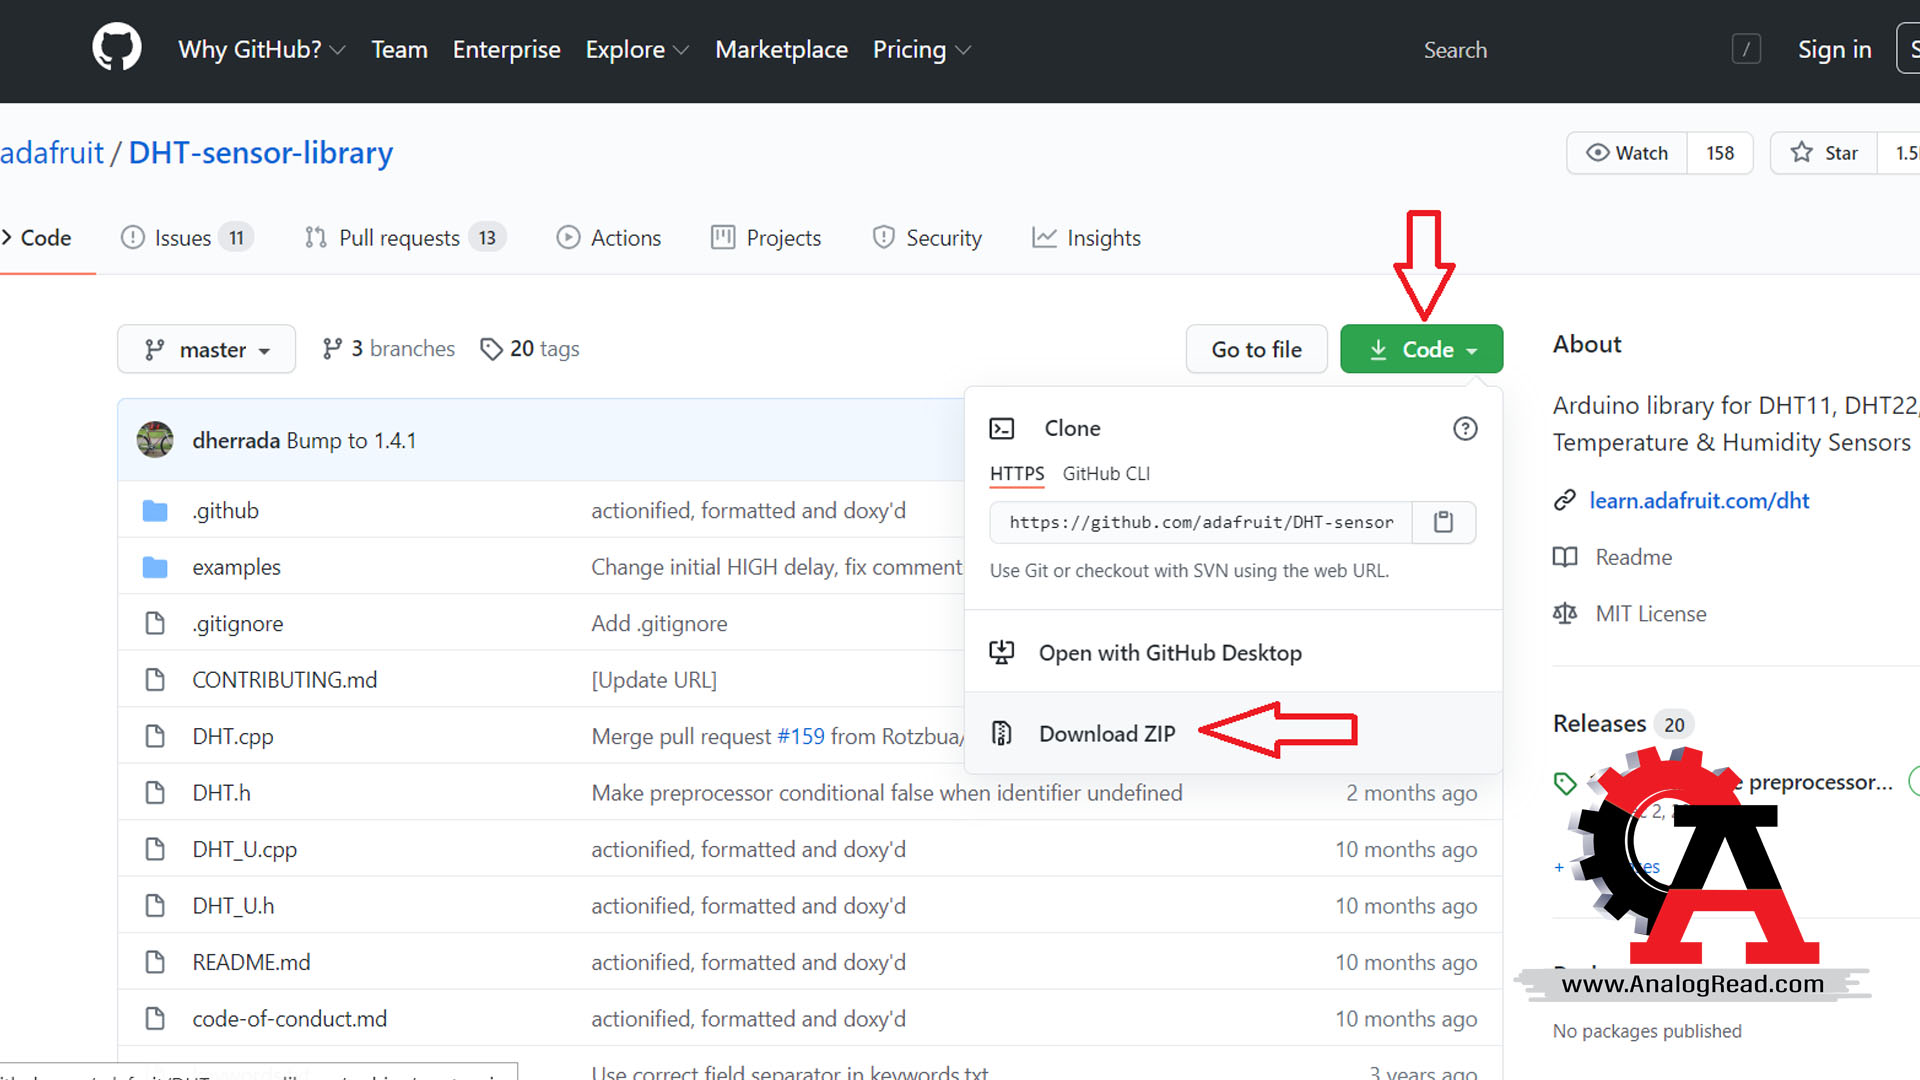
Task: Click the link chain icon in About
Action: tap(1565, 500)
